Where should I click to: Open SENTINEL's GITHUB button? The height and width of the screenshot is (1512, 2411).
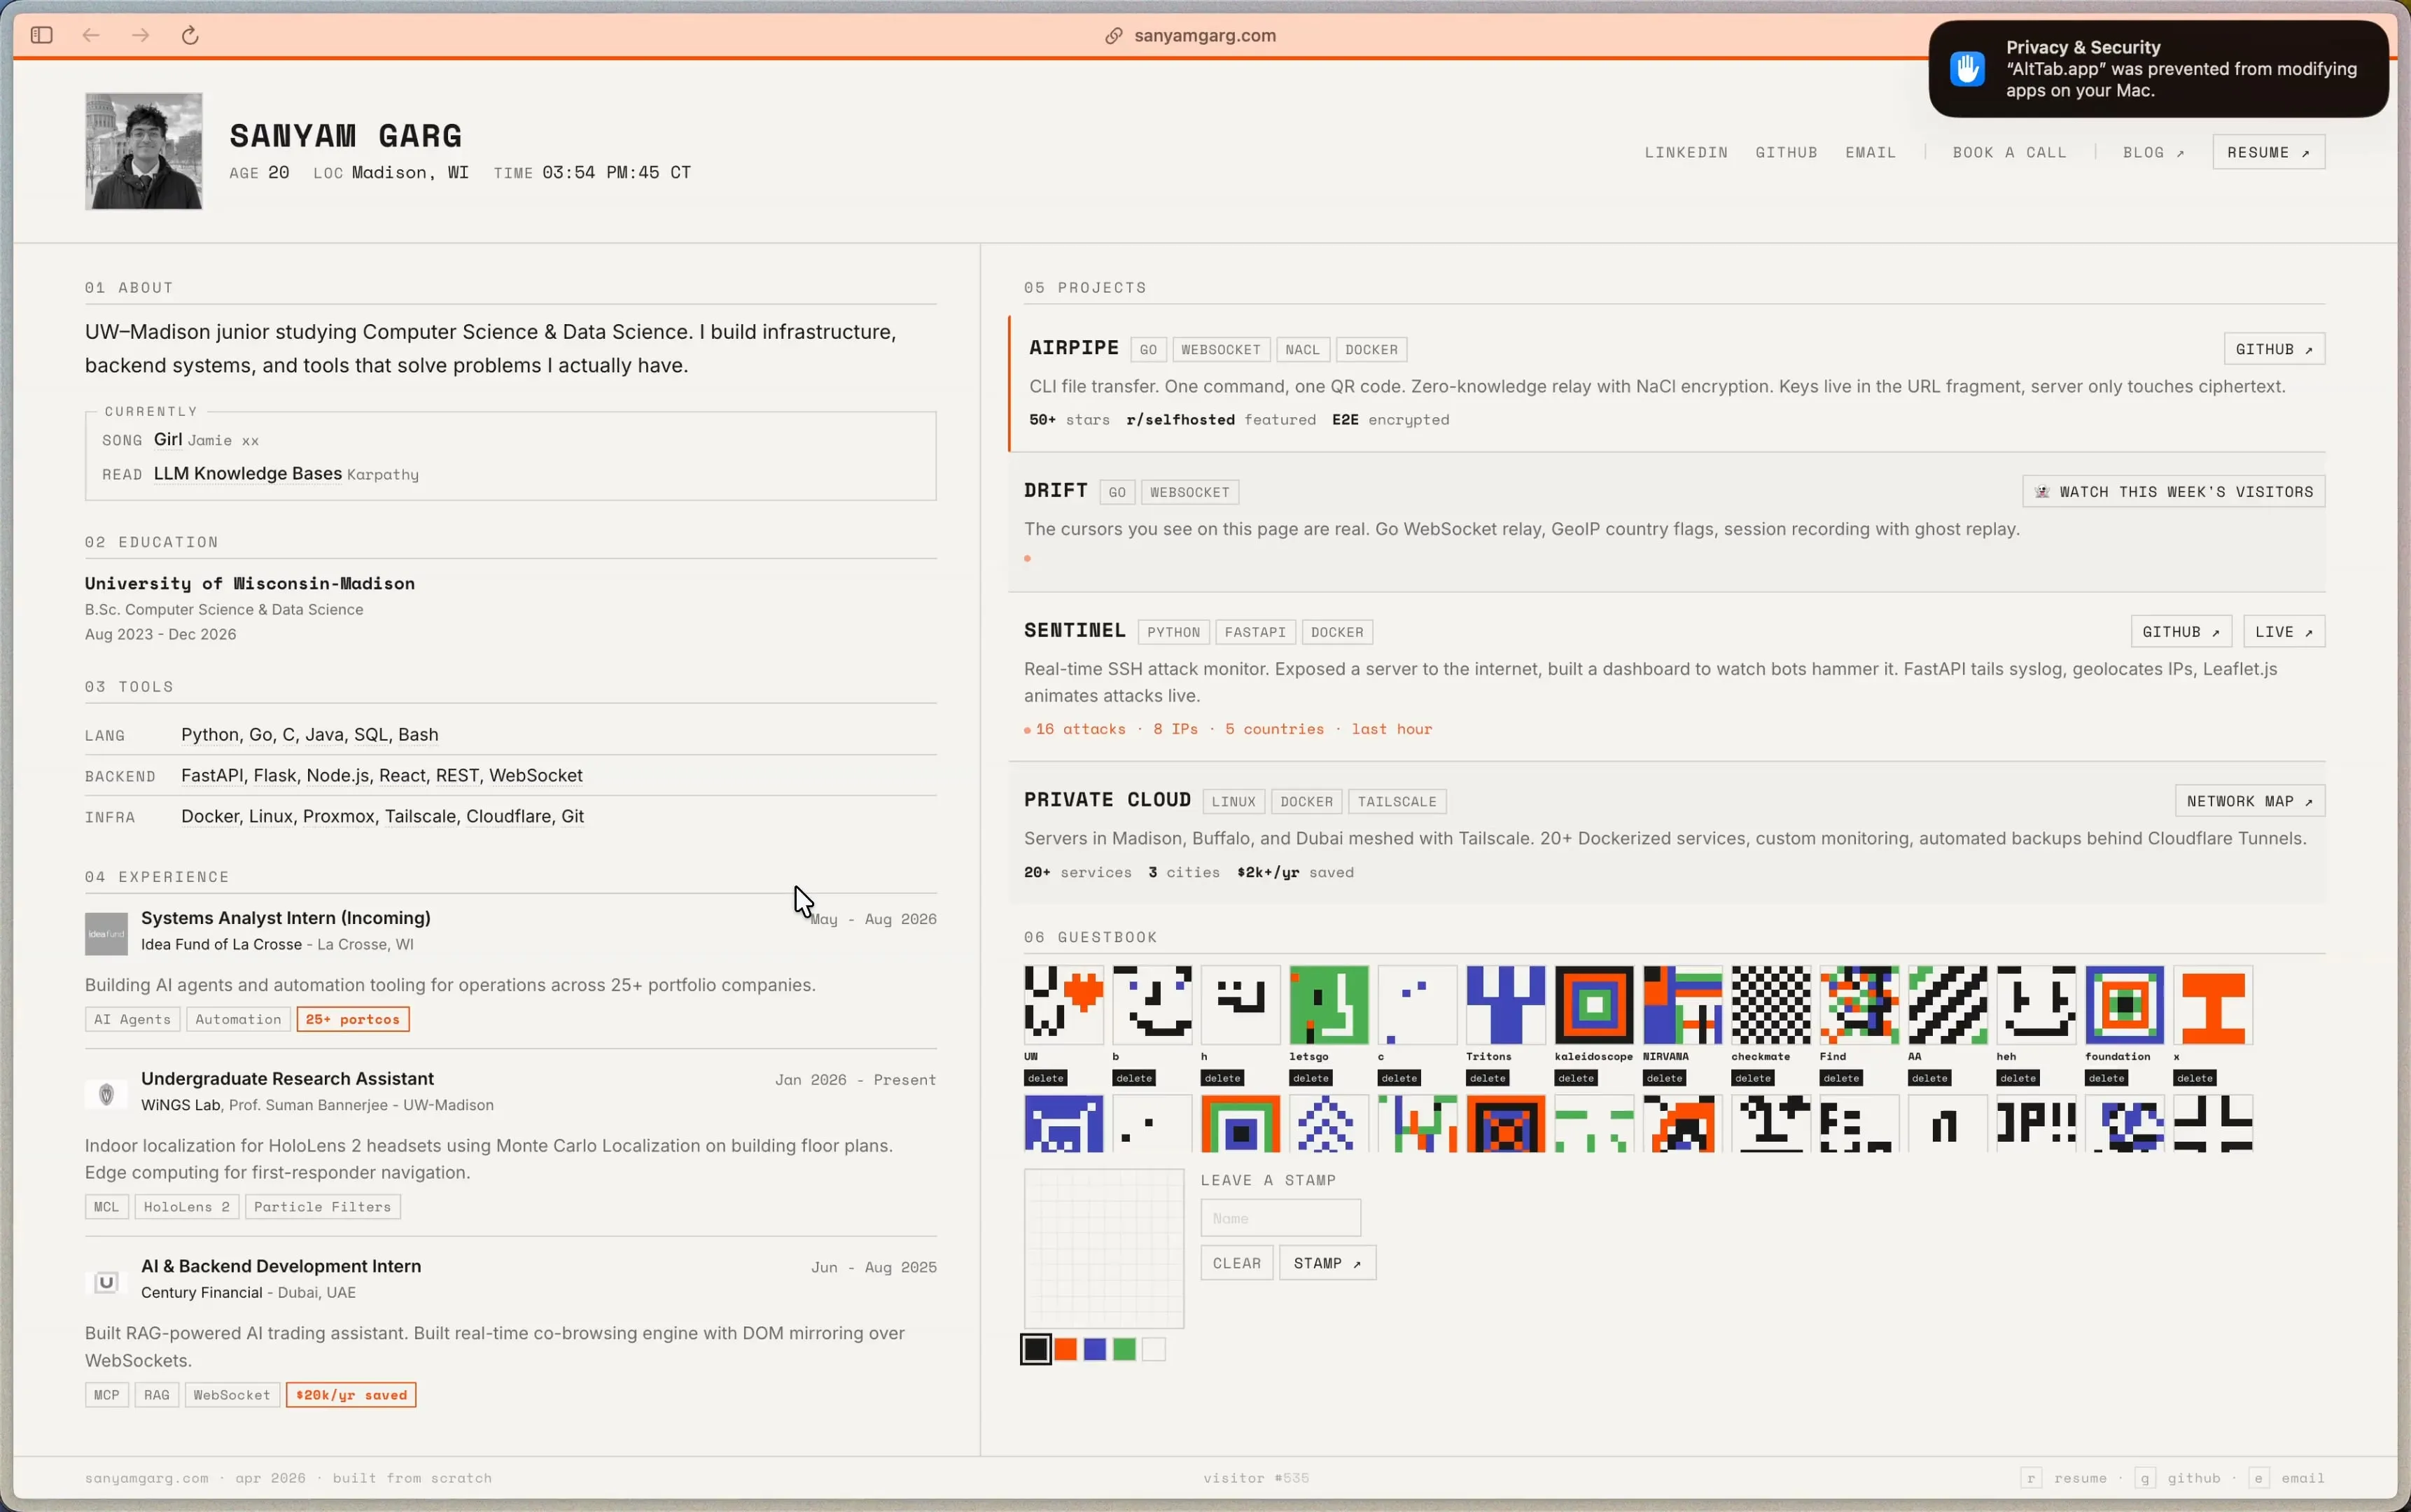2181,631
